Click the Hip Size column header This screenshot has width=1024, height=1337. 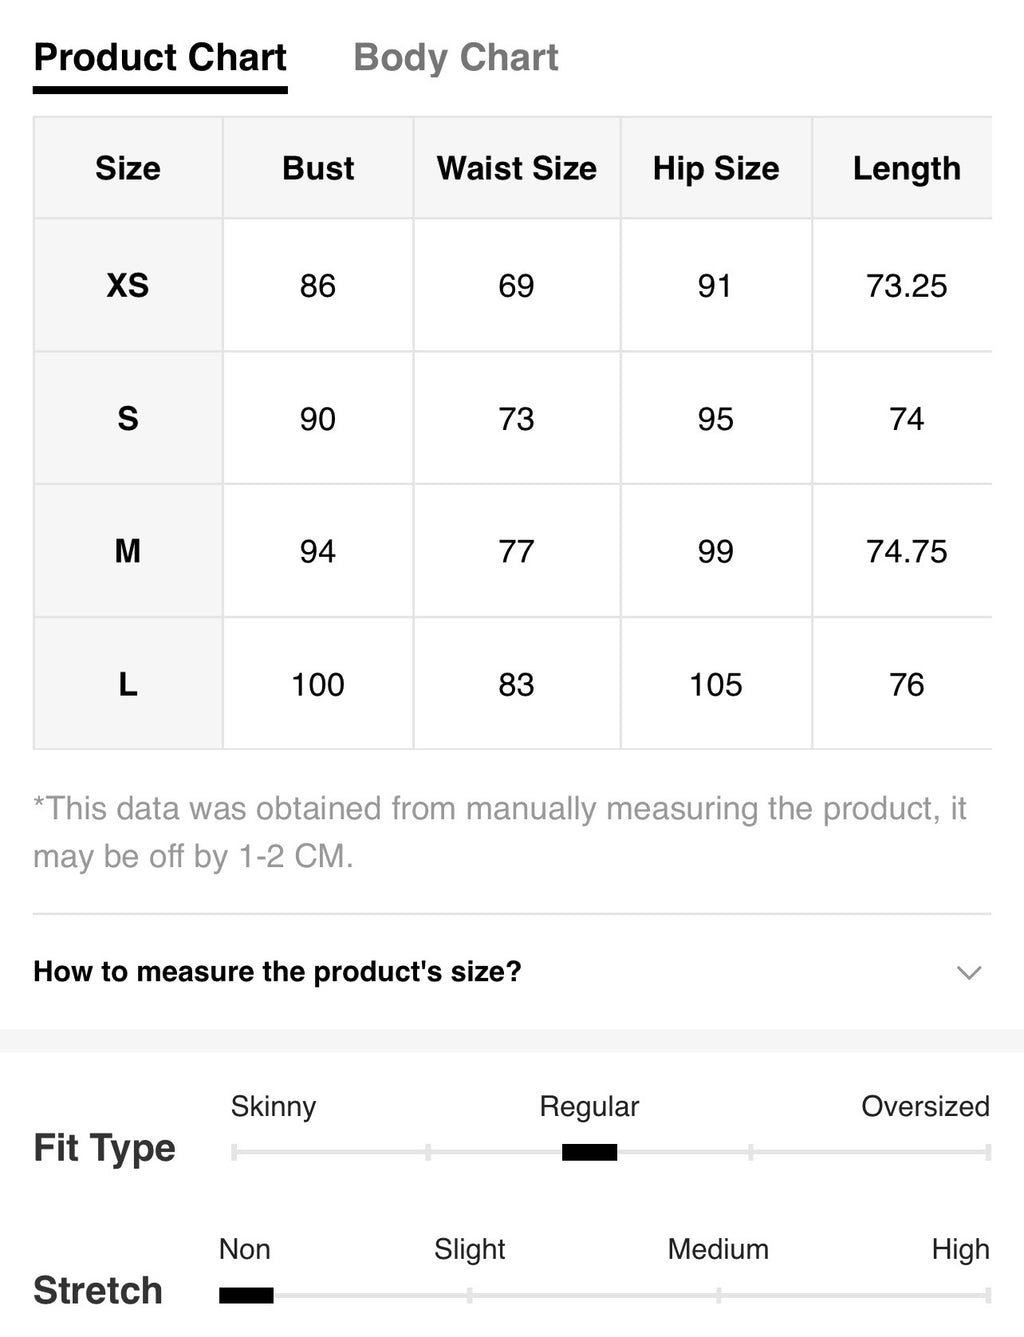coord(716,168)
